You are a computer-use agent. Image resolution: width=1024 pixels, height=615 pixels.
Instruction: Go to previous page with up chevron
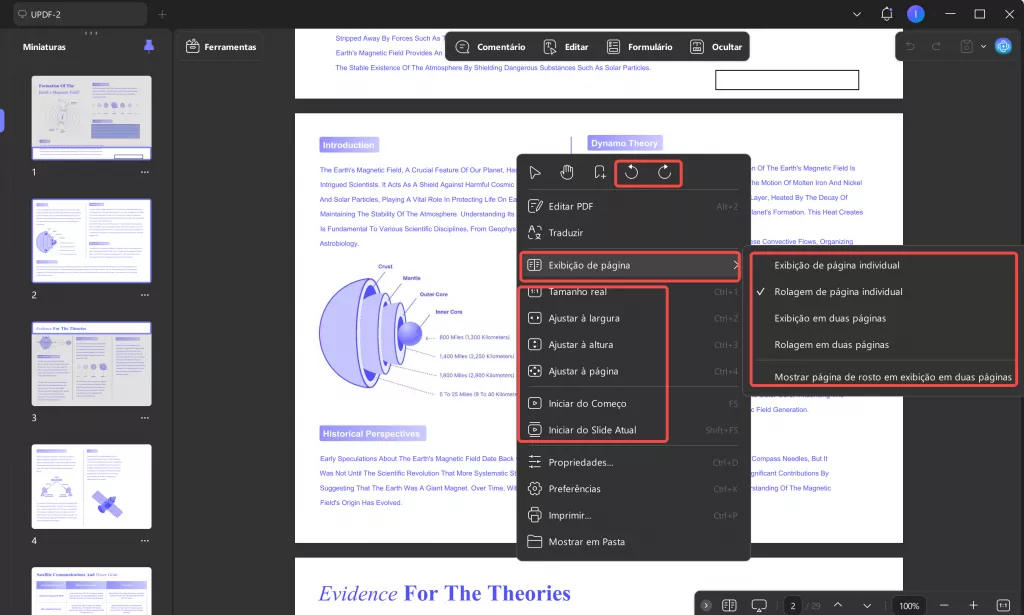click(x=838, y=605)
